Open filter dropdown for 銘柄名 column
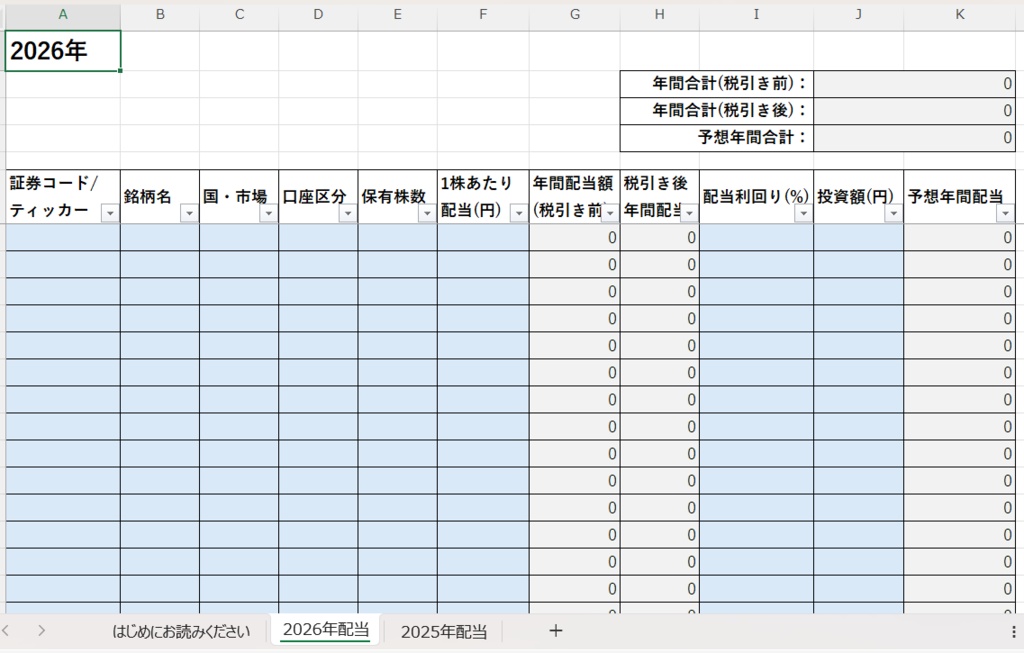The width and height of the screenshot is (1024, 653). pyautogui.click(x=189, y=214)
